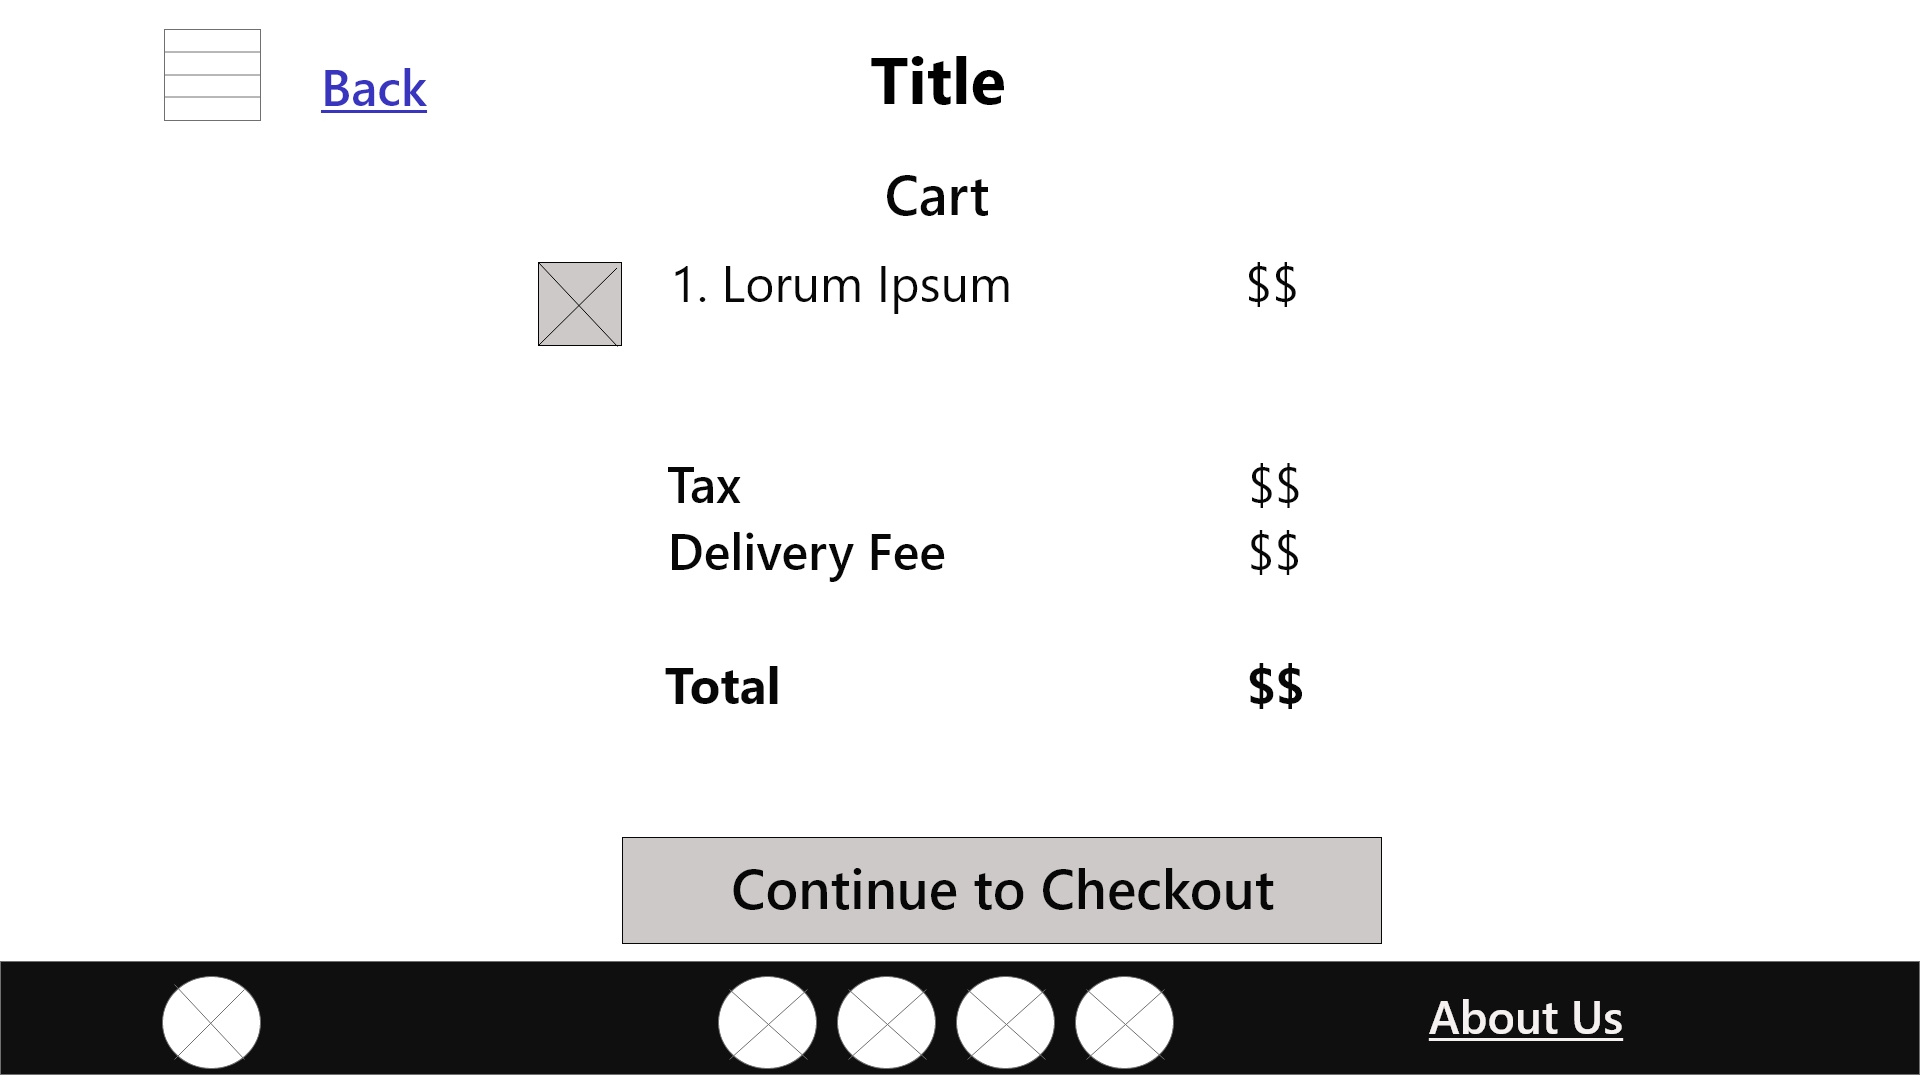Select the Lorum Ipsum item image placeholder
Image resolution: width=1920 pixels, height=1080 pixels.
580,304
